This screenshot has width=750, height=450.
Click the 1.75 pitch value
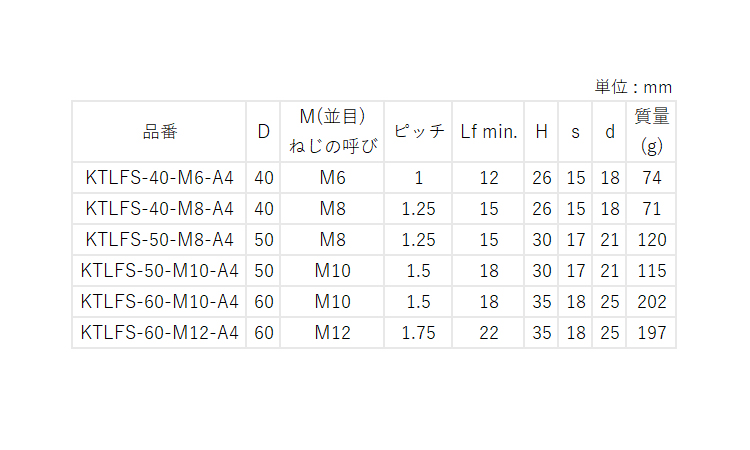(x=418, y=333)
